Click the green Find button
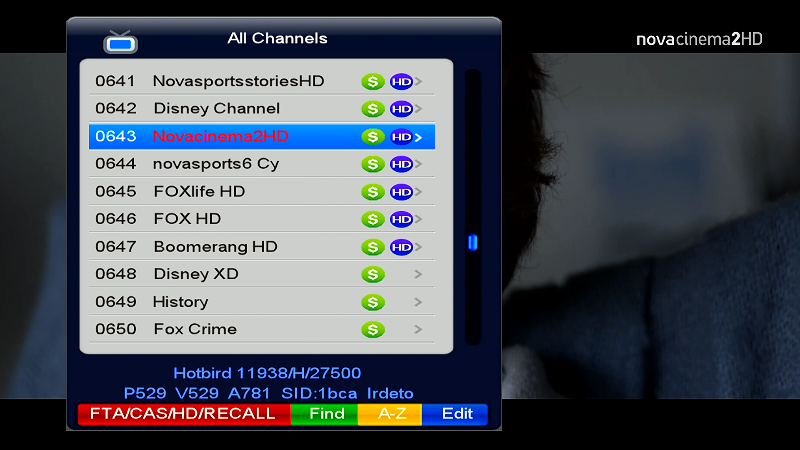The width and height of the screenshot is (800, 450). [324, 414]
